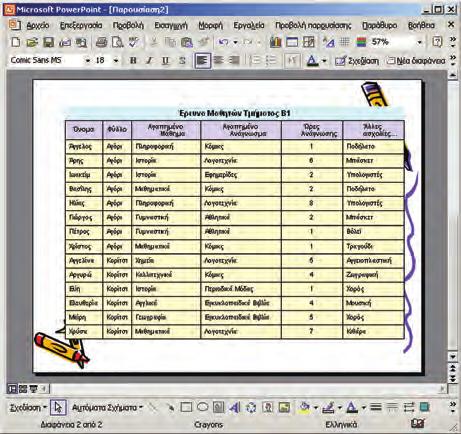Draw a line with the Line tool
This screenshot has height=434, width=461.
coord(153,407)
